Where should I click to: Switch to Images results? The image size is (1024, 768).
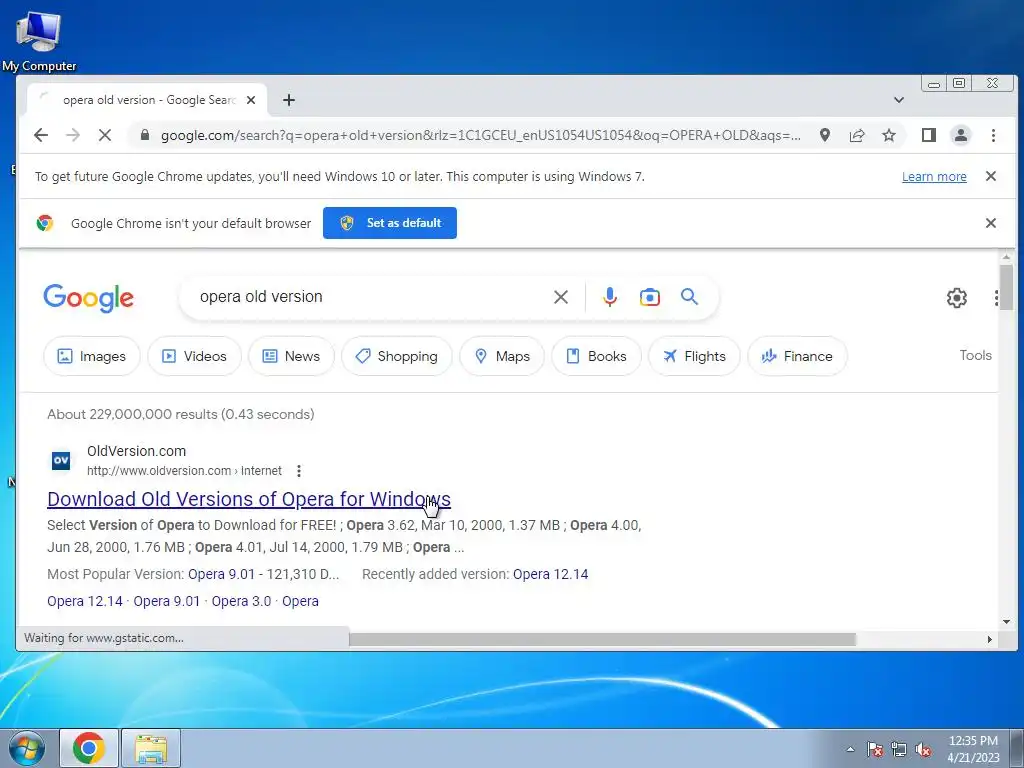[x=91, y=356]
